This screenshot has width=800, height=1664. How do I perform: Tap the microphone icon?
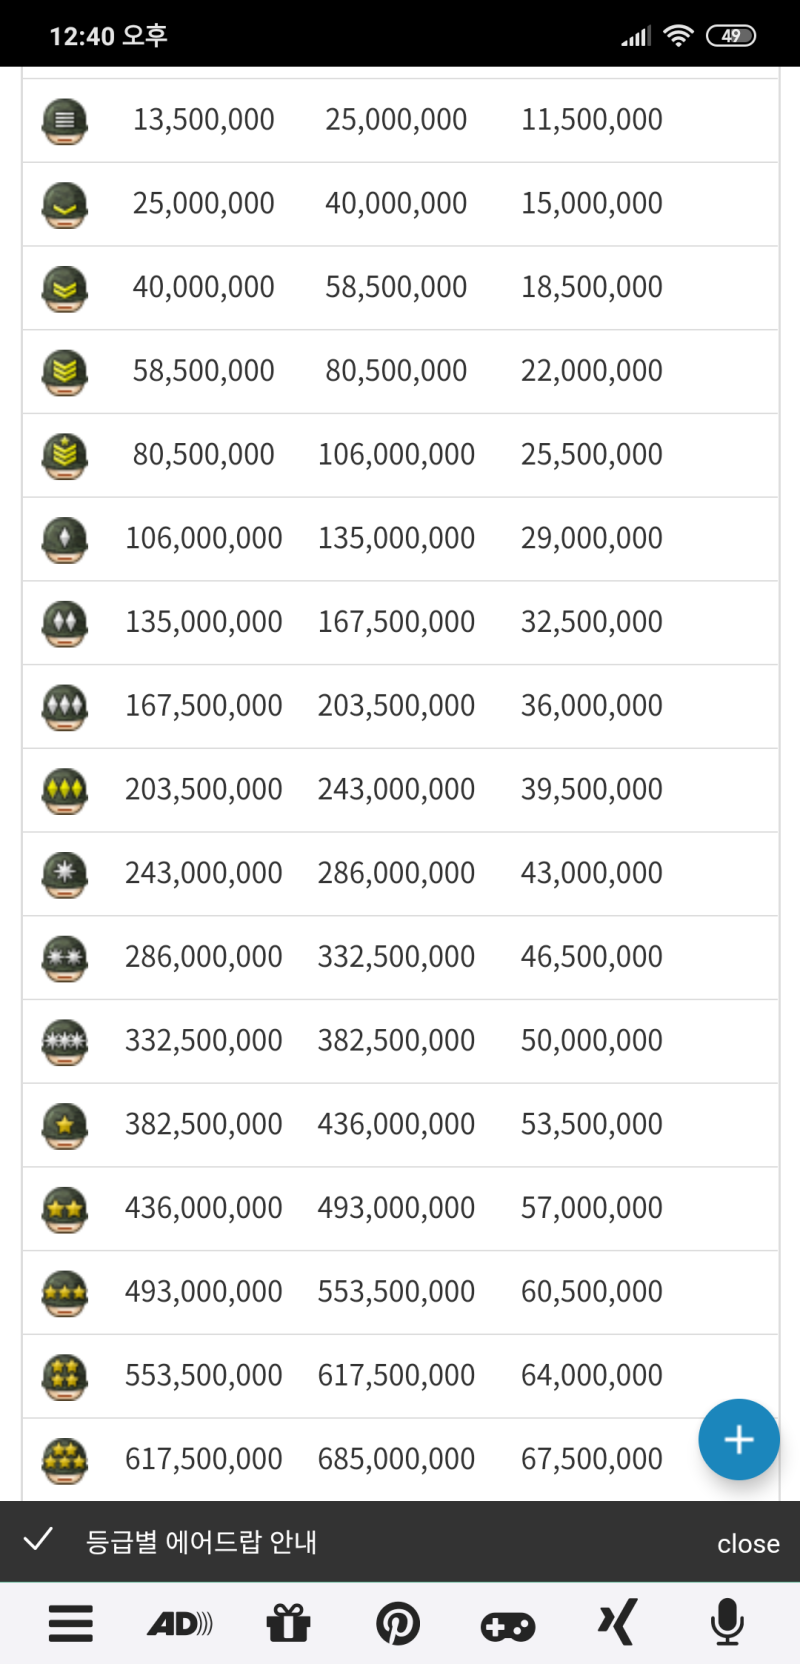point(727,1622)
